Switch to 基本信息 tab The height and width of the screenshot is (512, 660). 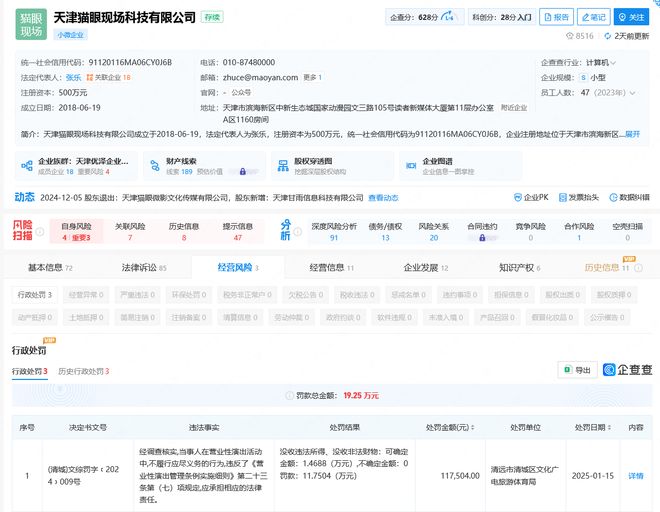[x=50, y=268]
